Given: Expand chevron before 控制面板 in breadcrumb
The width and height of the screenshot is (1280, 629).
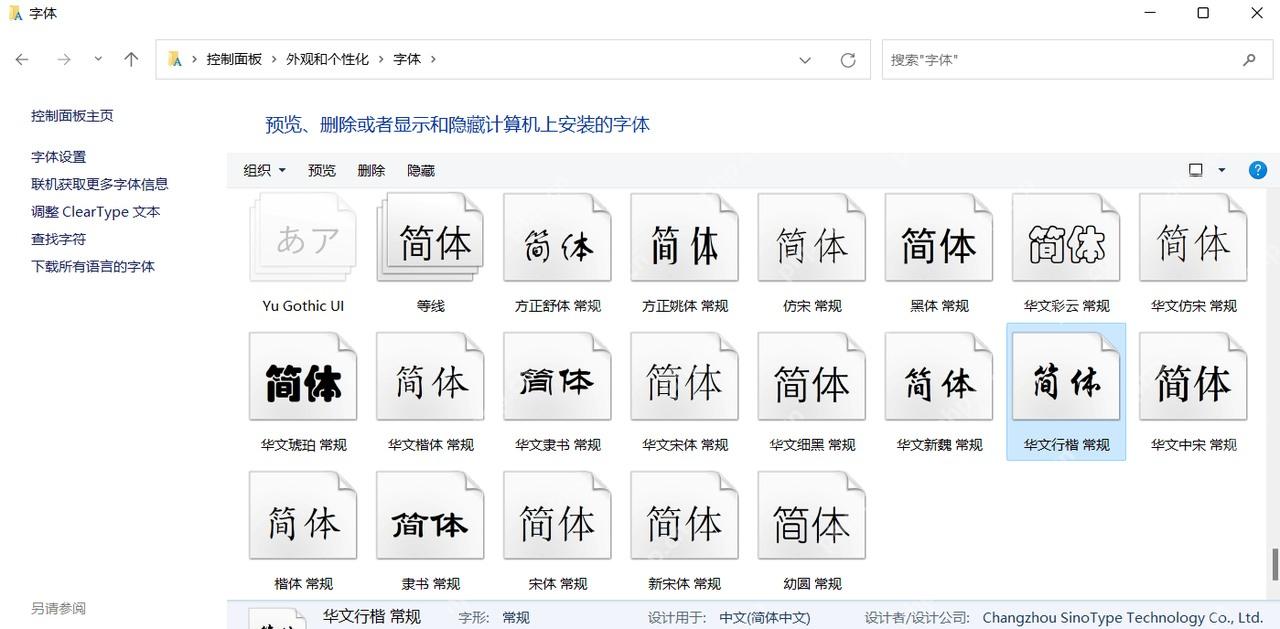Looking at the screenshot, I should coord(195,60).
